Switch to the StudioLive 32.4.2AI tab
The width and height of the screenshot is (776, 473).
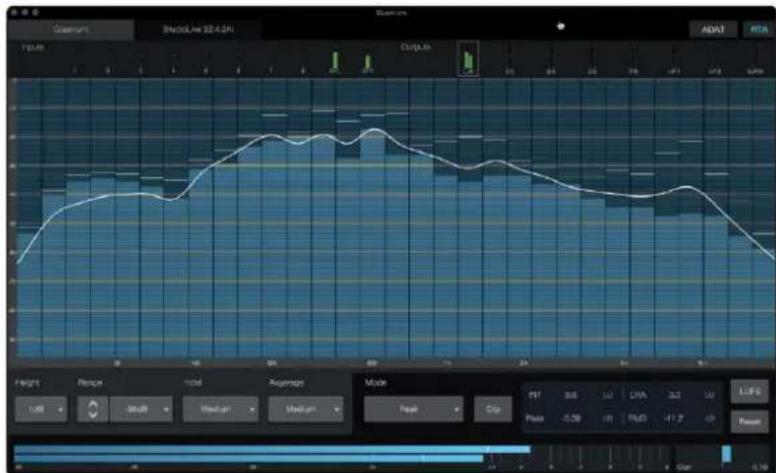198,30
